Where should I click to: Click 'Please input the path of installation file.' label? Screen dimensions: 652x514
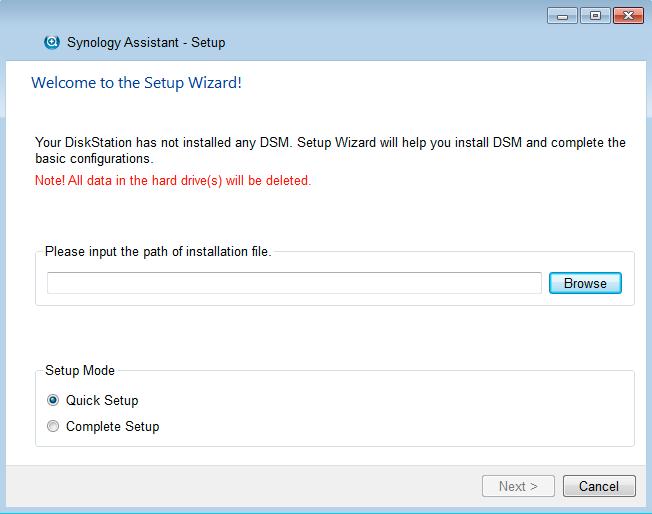click(158, 252)
